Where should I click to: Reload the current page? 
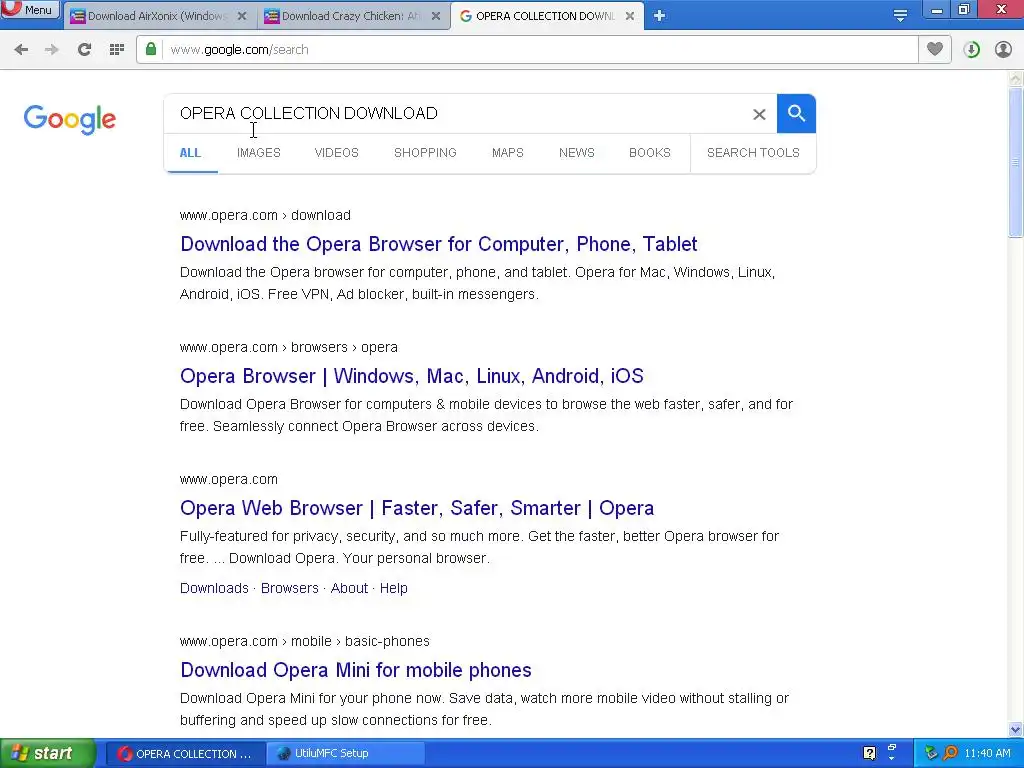click(84, 50)
